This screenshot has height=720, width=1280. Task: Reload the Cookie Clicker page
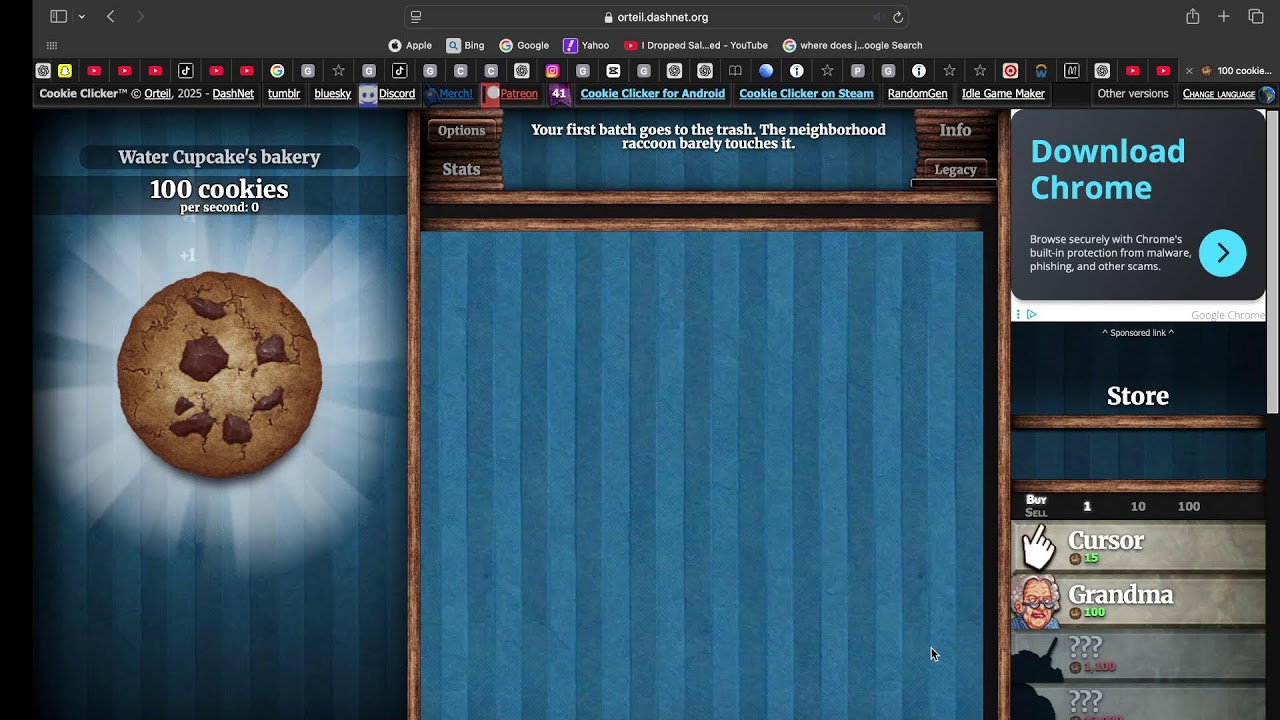tap(898, 17)
